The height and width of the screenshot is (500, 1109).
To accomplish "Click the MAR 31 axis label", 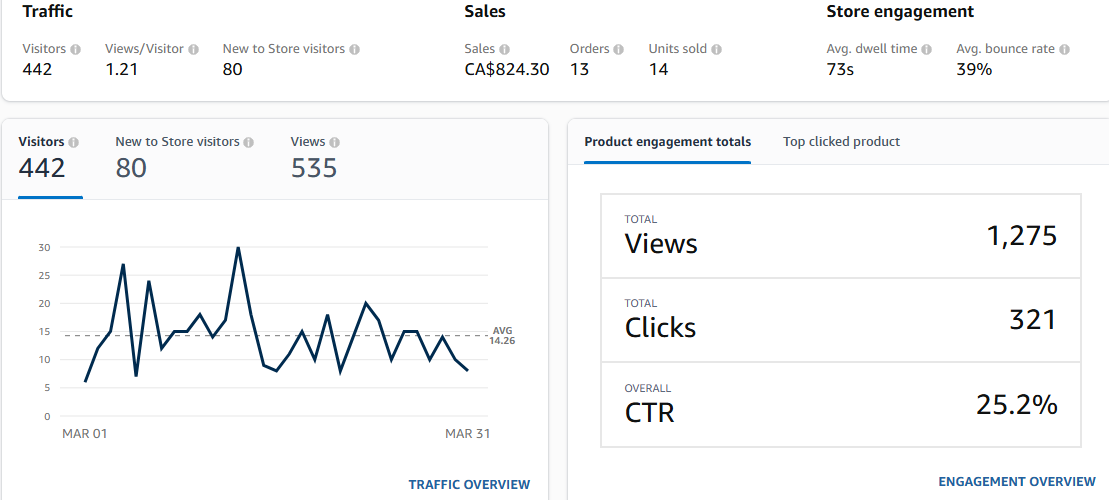I will [467, 434].
